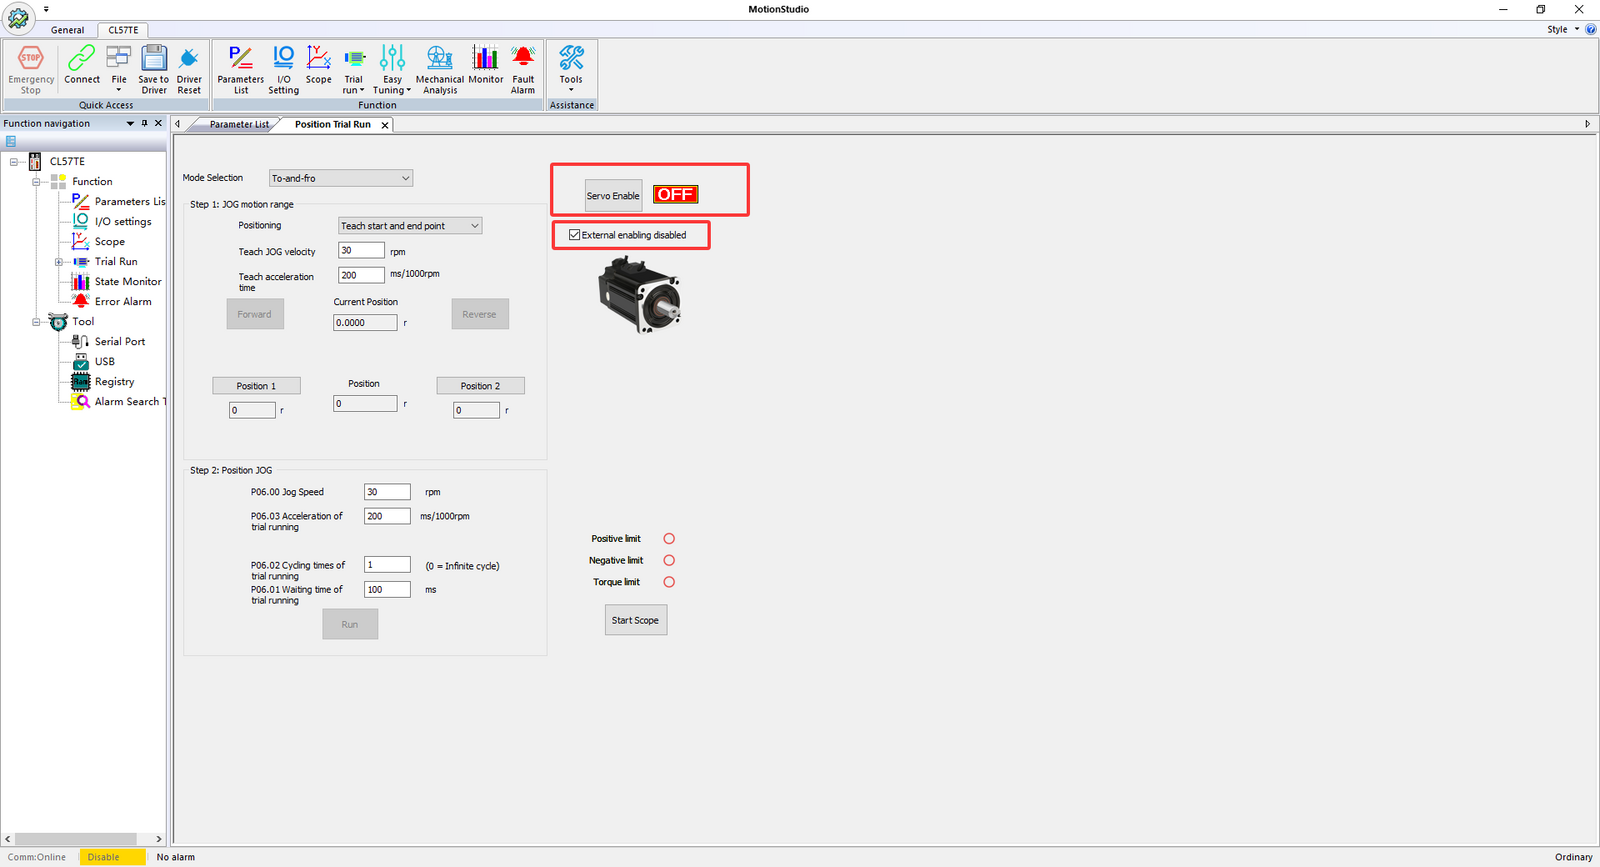Image resolution: width=1600 pixels, height=867 pixels.
Task: Switch to the General ribbon tab
Action: [x=68, y=30]
